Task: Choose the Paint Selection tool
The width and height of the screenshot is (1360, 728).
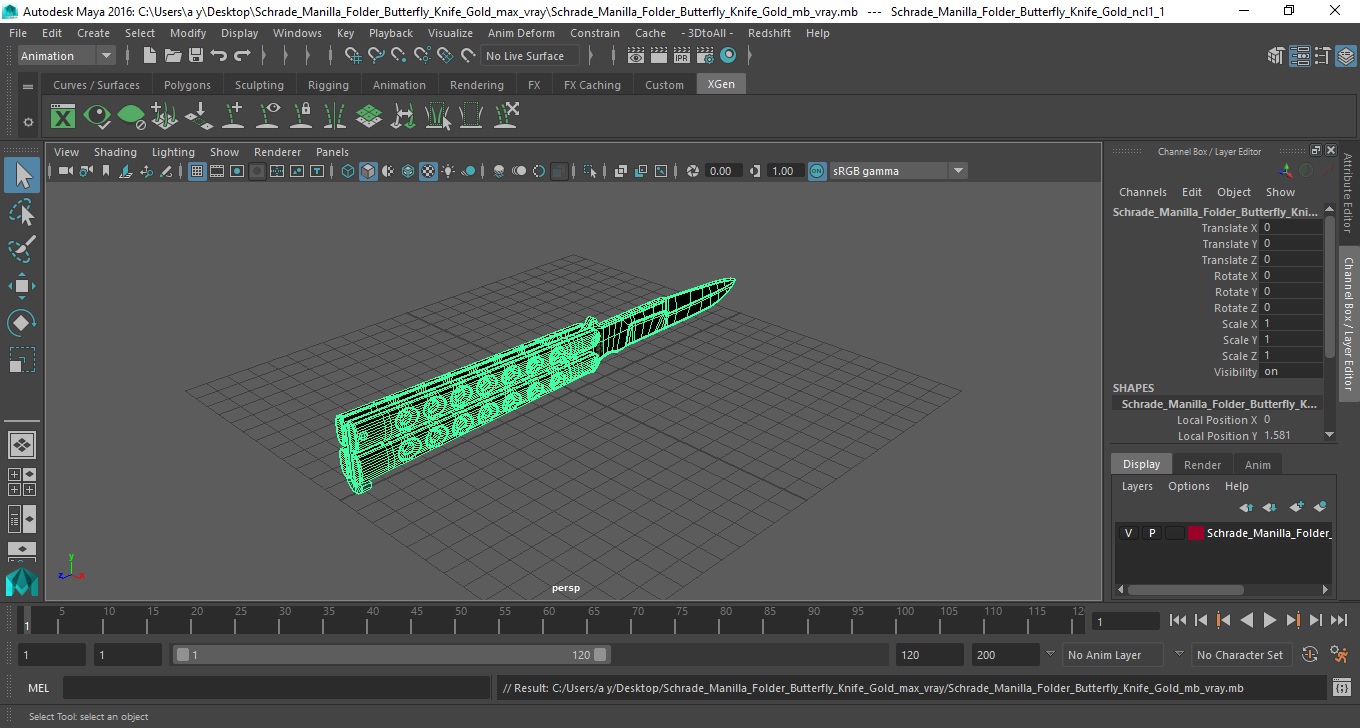Action: (x=22, y=249)
